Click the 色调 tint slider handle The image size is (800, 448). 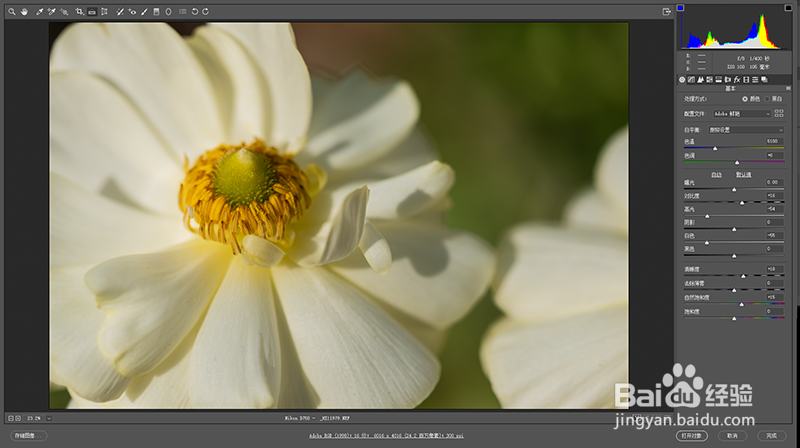point(737,162)
